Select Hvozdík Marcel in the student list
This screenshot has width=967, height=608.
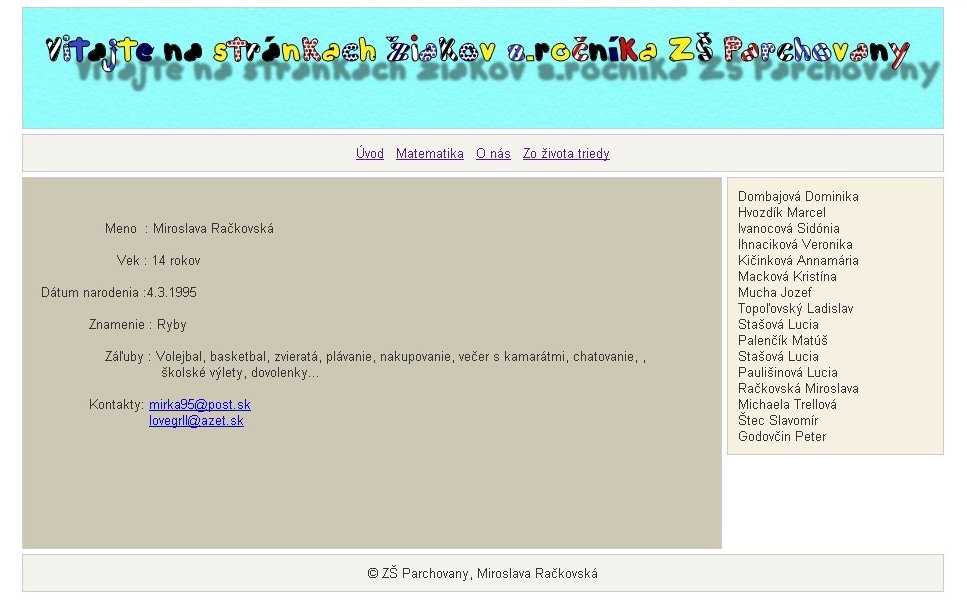(x=781, y=213)
